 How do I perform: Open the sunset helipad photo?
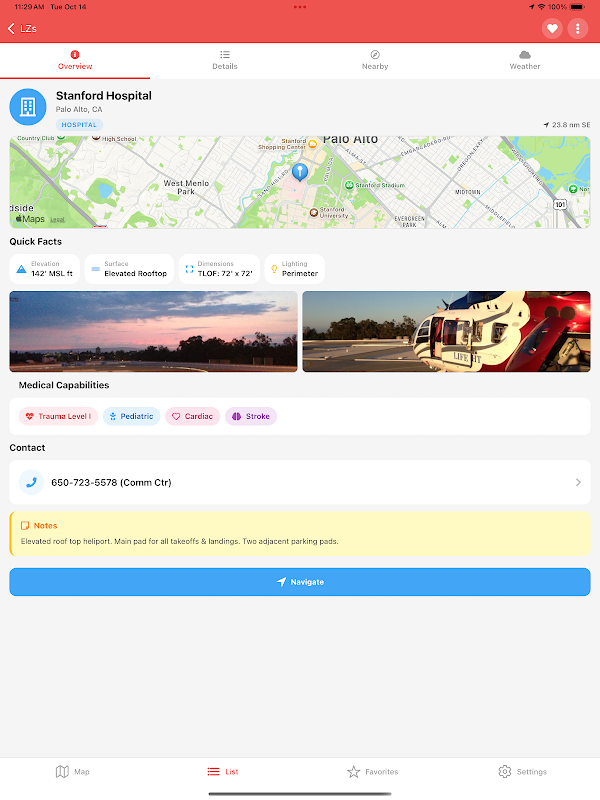(153, 332)
